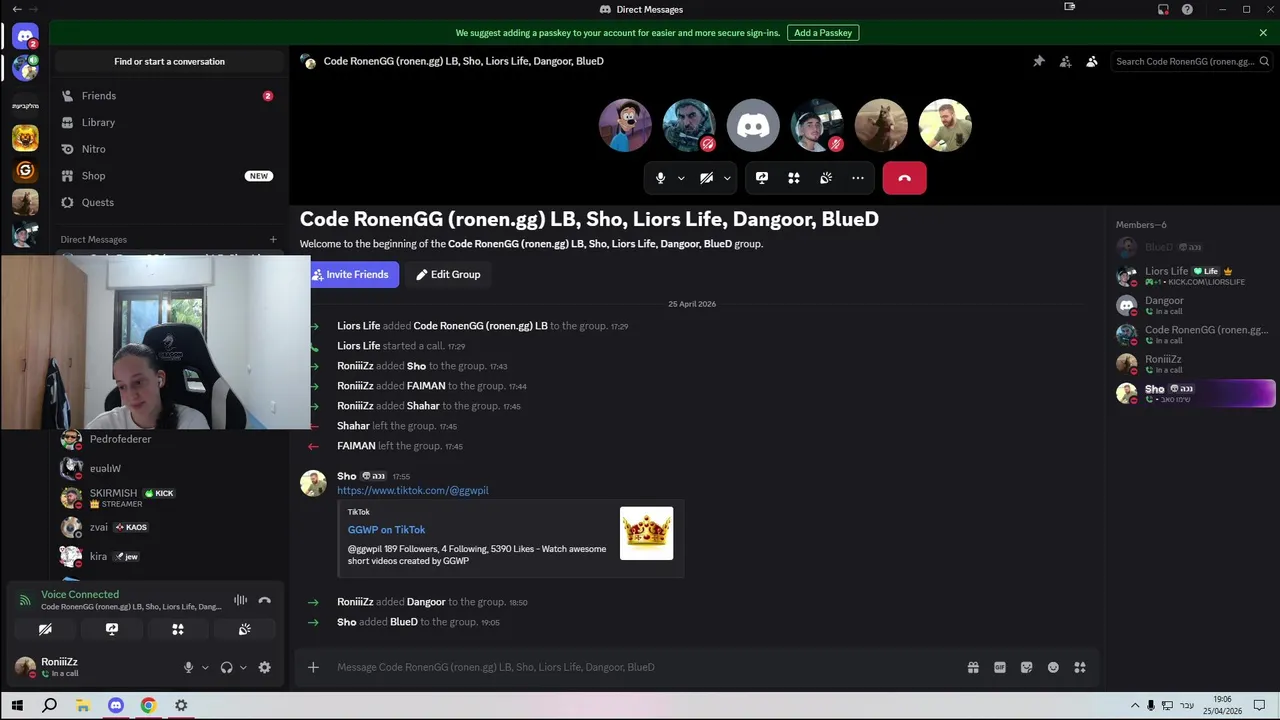
Task: Open emoji picker in message bar
Action: coord(1053,667)
